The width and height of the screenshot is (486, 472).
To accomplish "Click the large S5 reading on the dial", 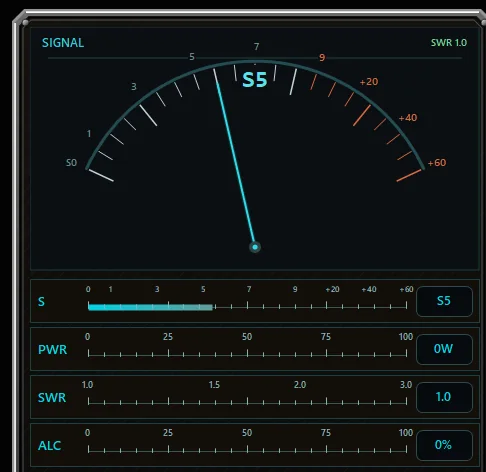I will (x=255, y=80).
